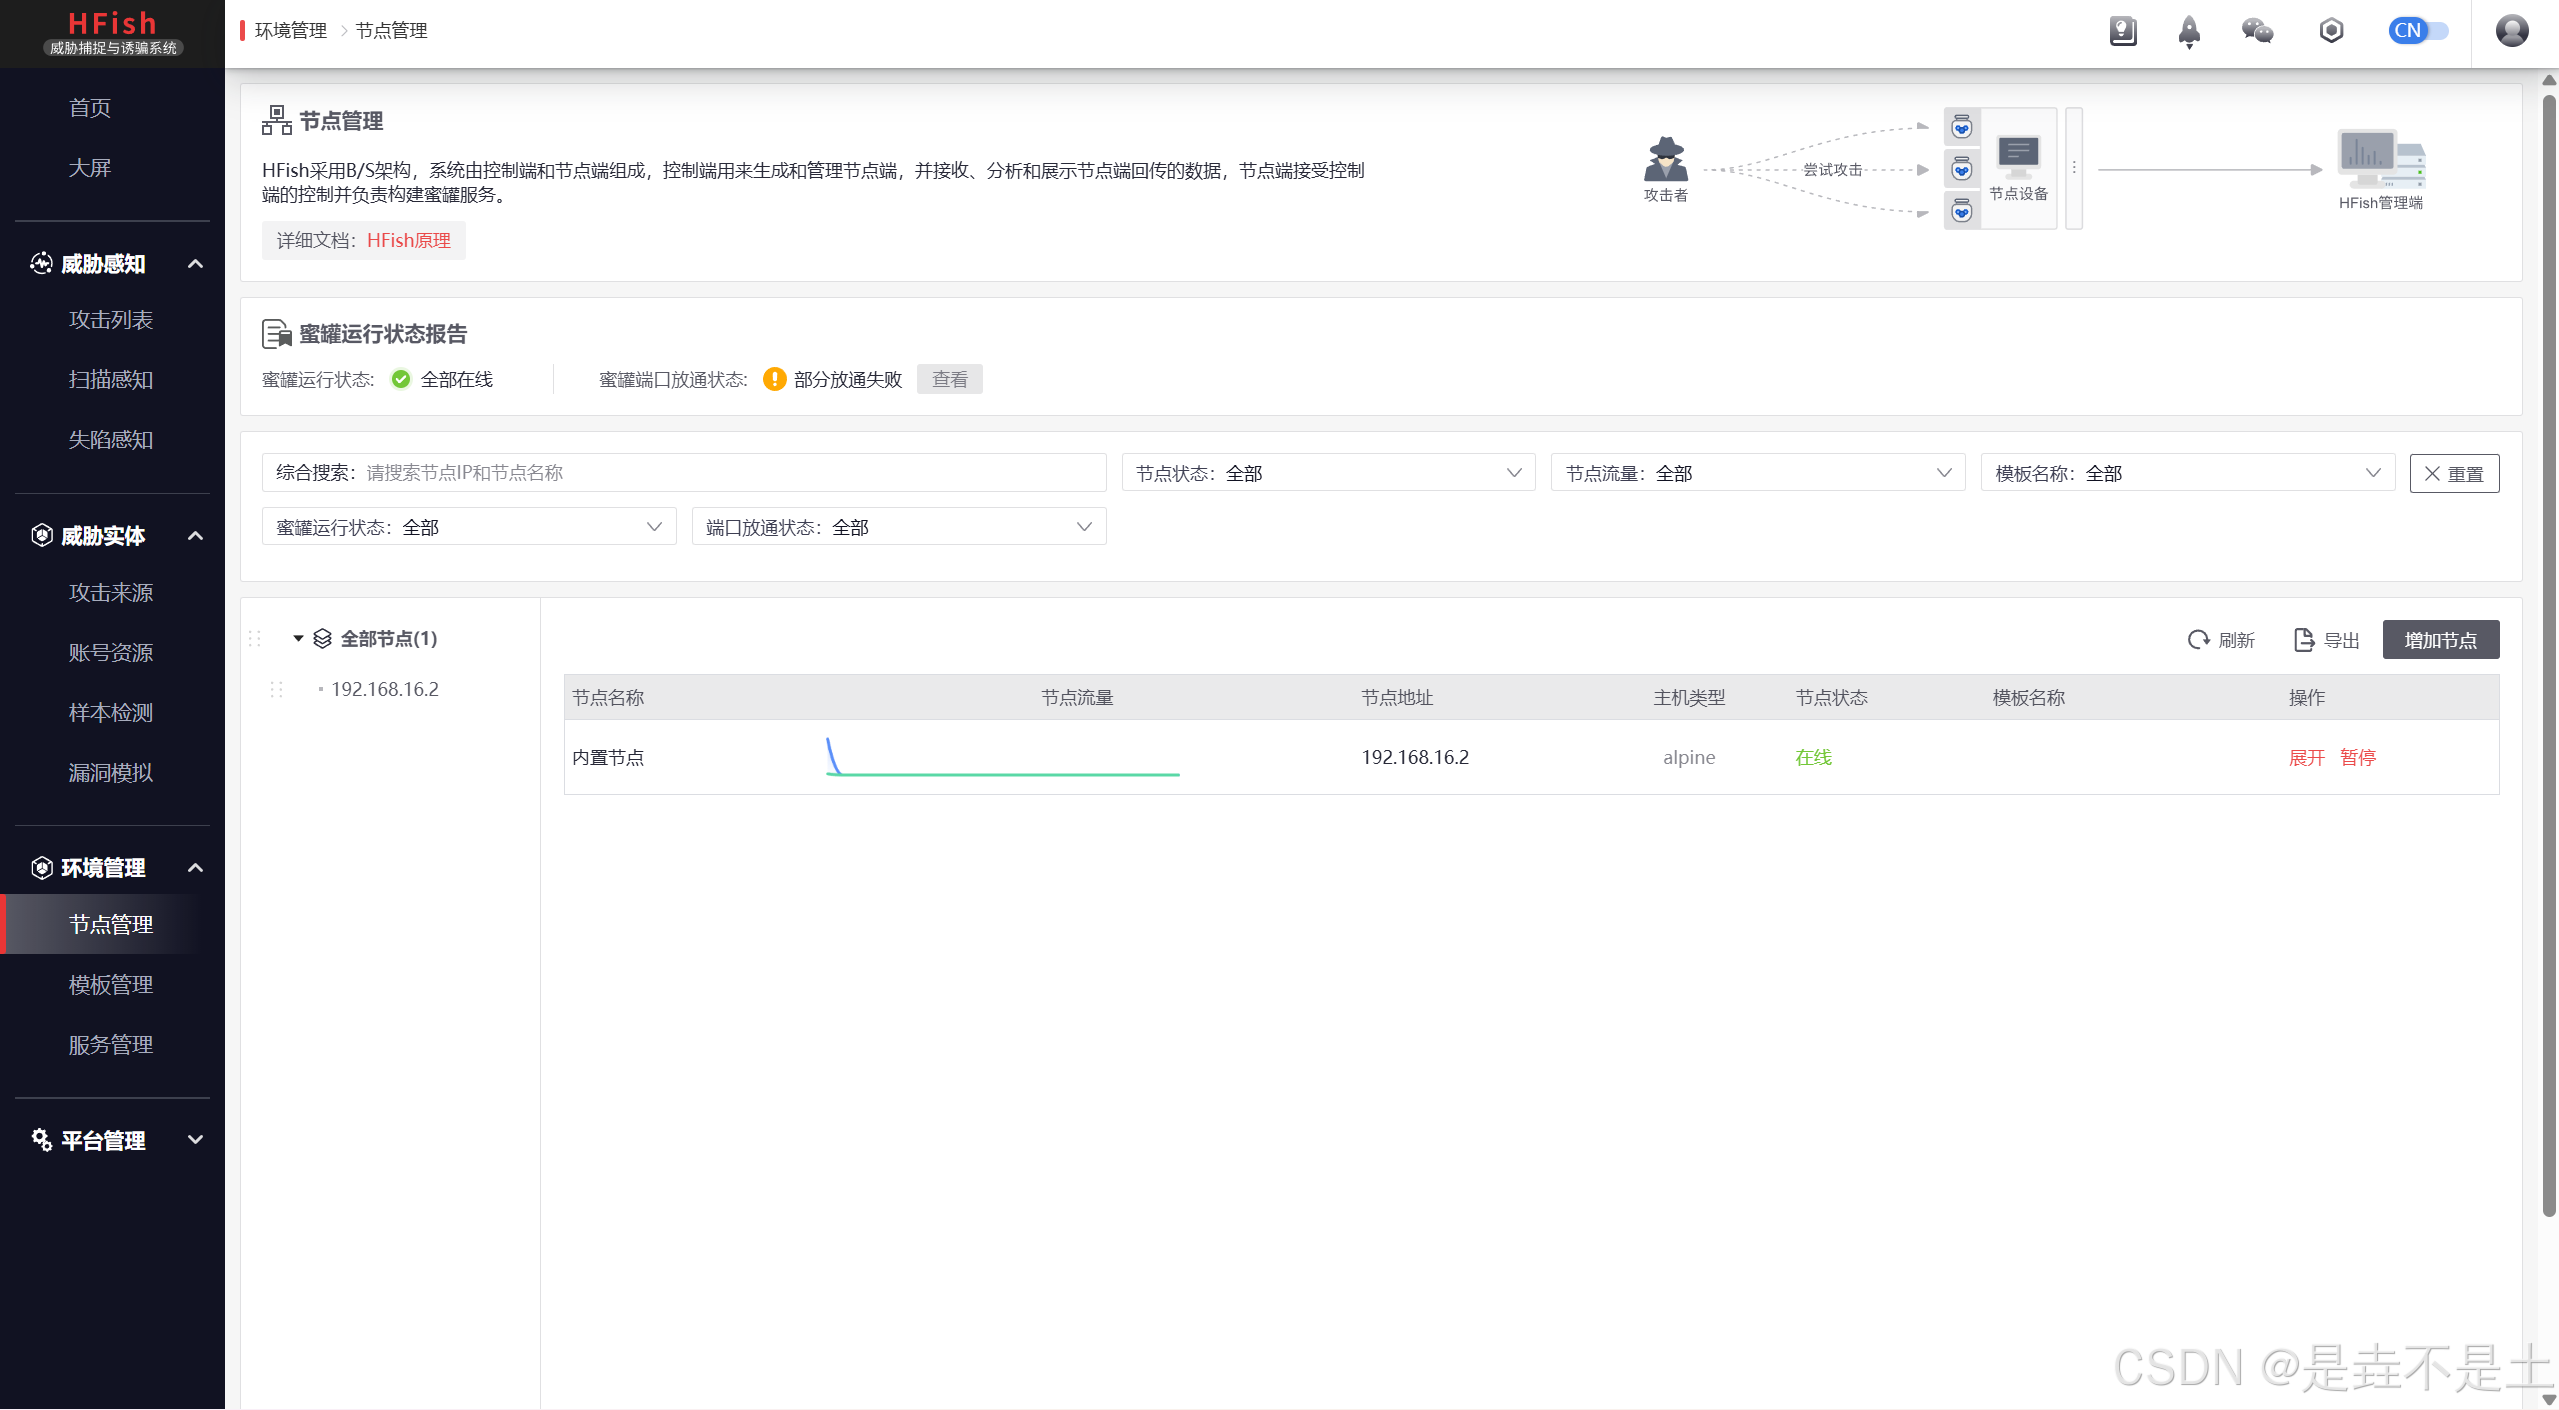Click the refresh icon labeled 刷新

2198,640
